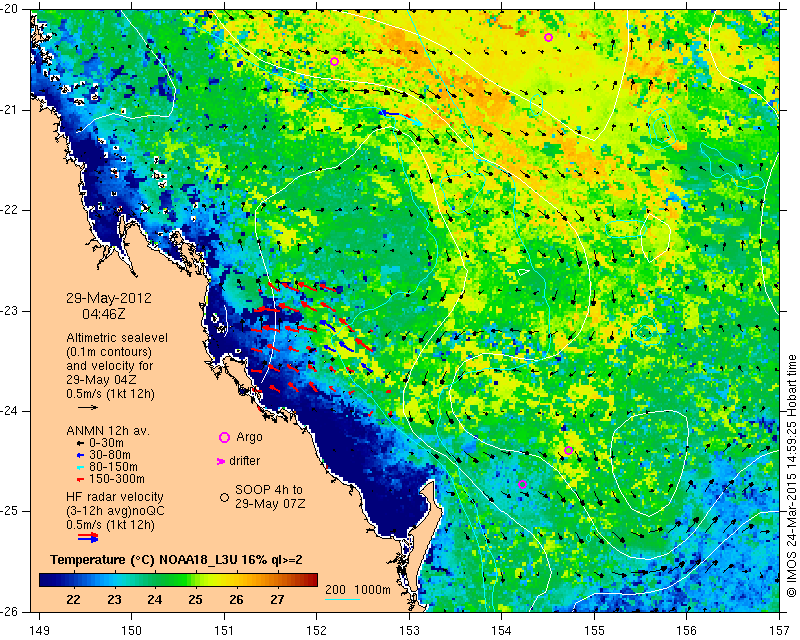
Task: Click the '(0.1m contours)' legend text
Action: click(x=109, y=352)
